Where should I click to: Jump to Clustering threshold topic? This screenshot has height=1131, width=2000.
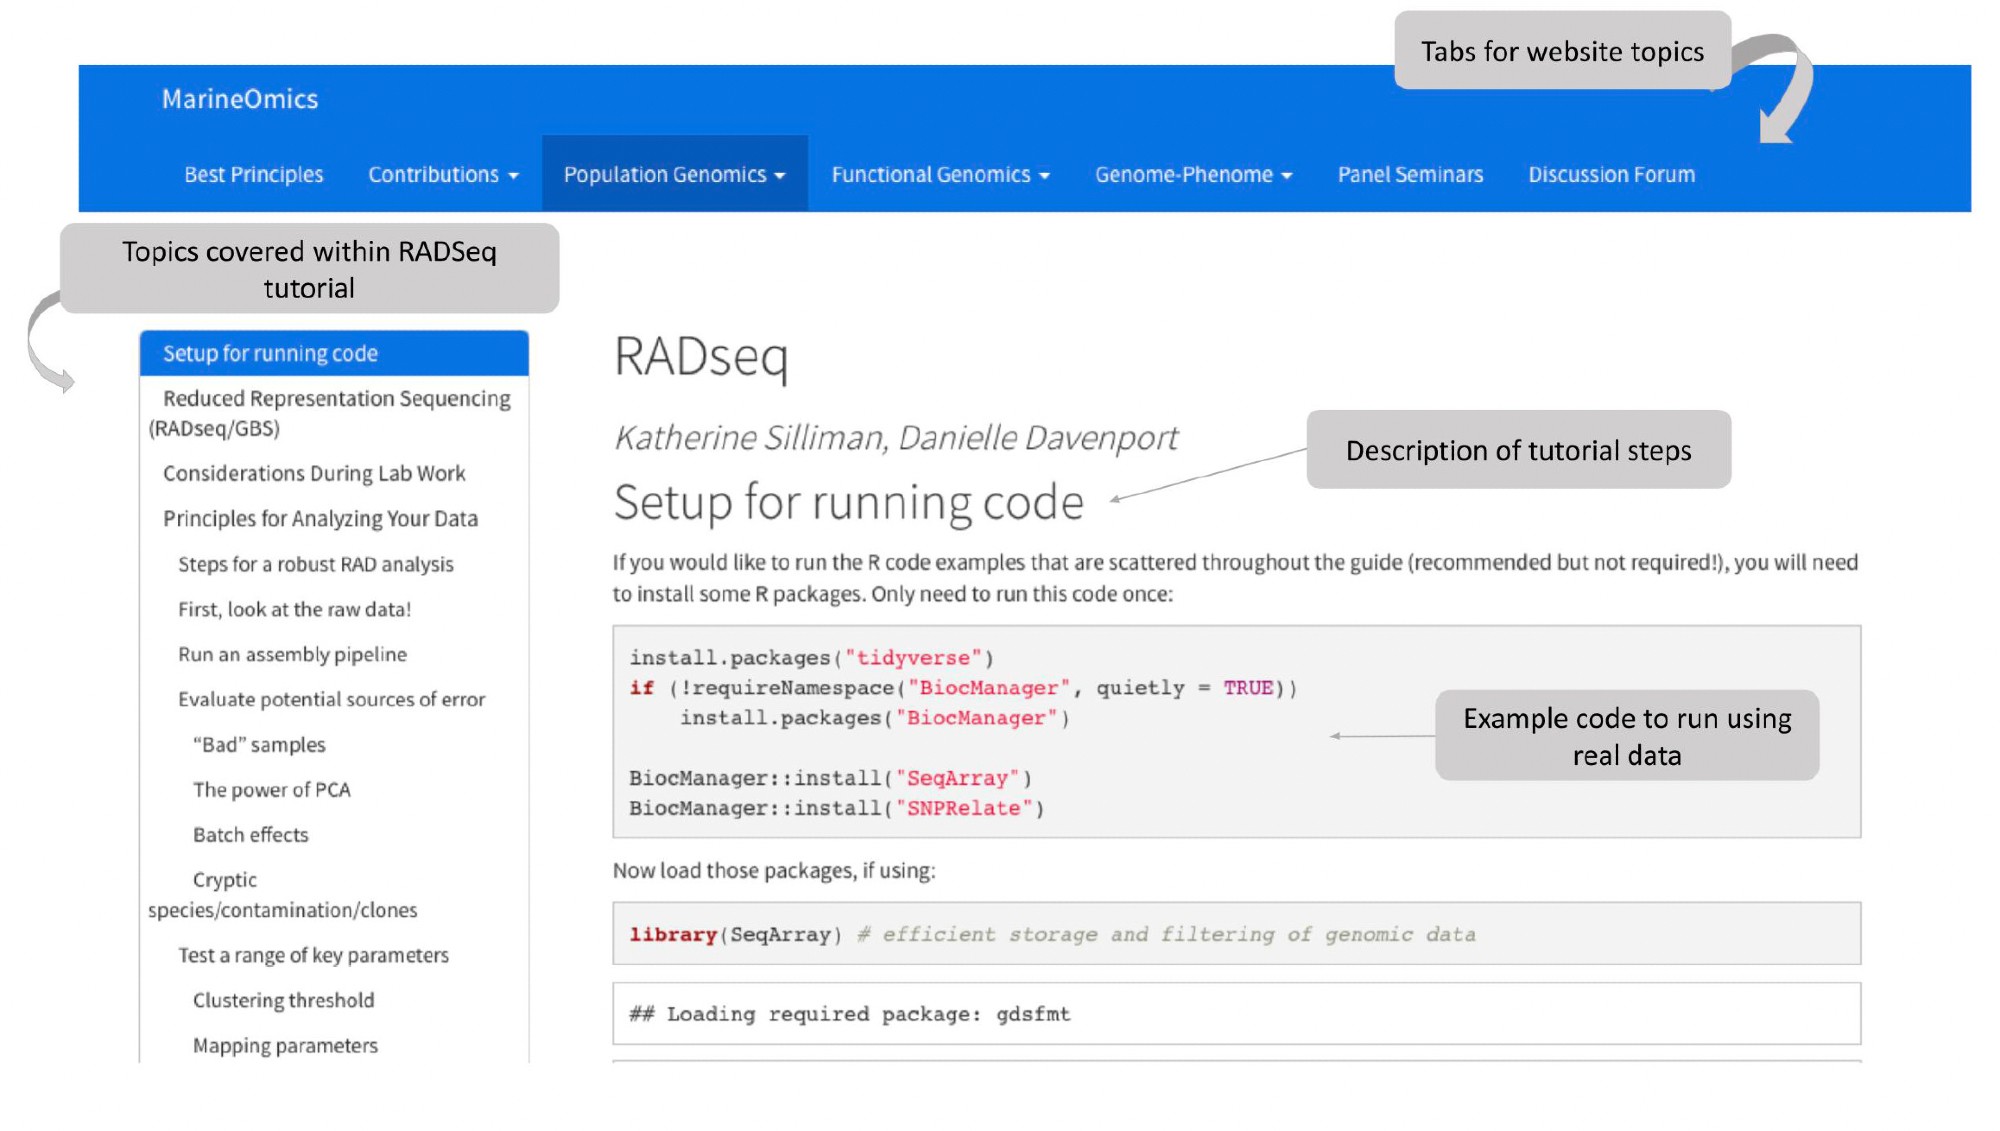pos(283,1001)
